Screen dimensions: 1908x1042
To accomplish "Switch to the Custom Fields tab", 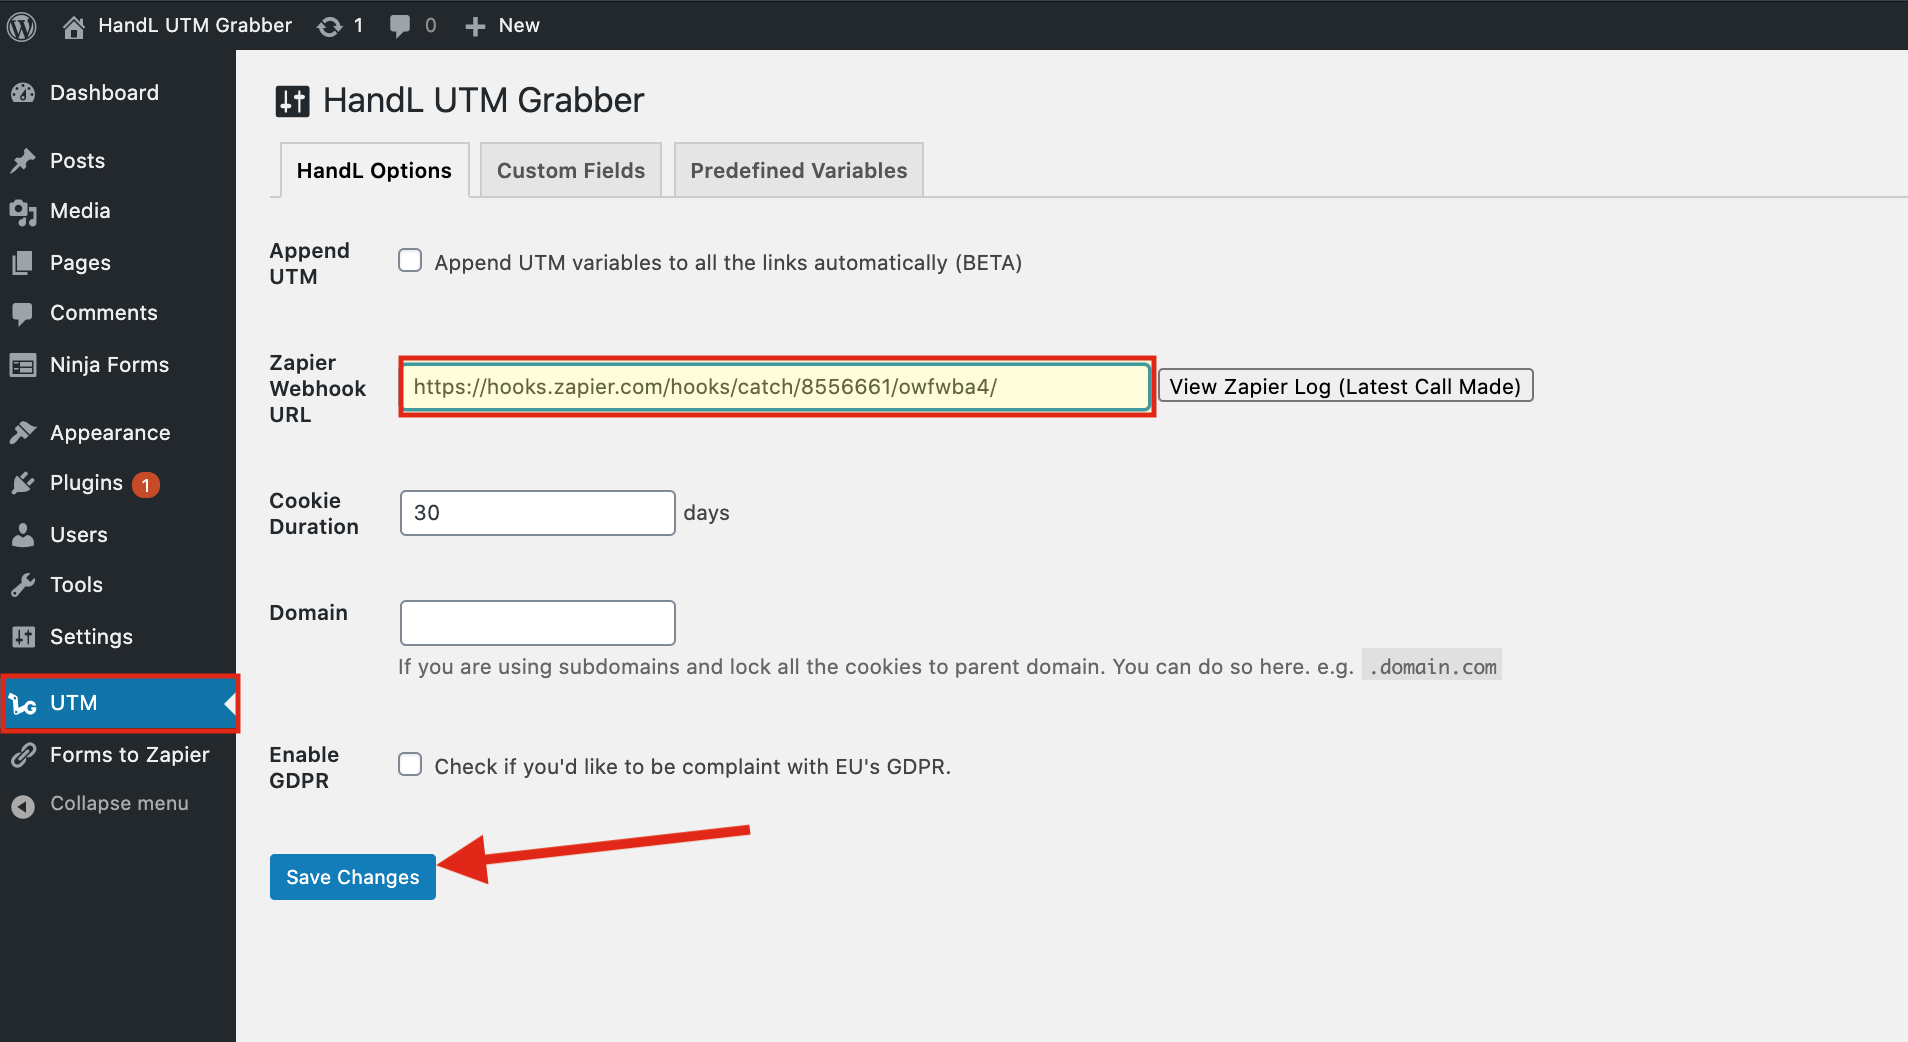I will [x=570, y=171].
